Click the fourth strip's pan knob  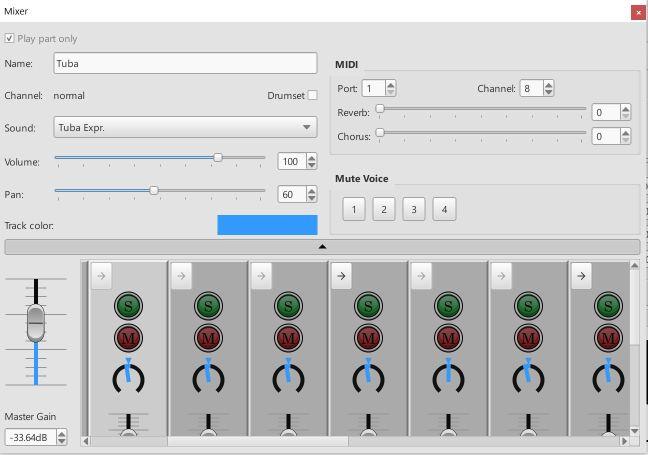(368, 377)
